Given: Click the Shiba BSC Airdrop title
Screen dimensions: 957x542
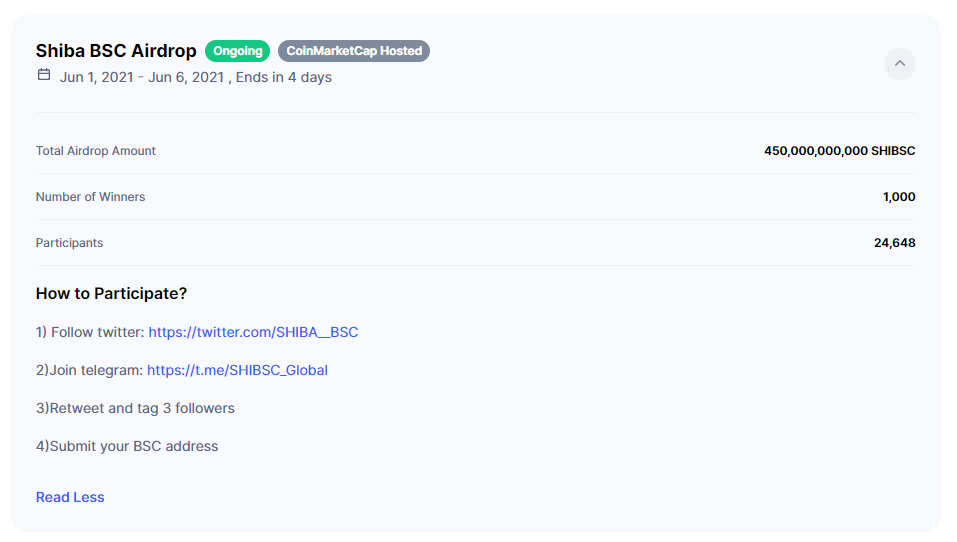Looking at the screenshot, I should coord(116,51).
